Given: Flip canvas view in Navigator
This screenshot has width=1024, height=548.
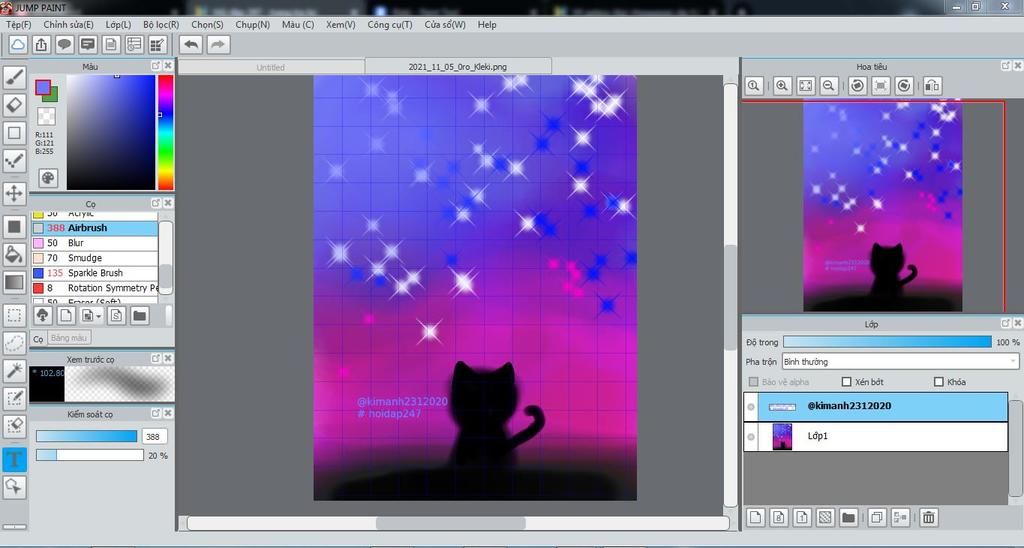Looking at the screenshot, I should point(932,86).
